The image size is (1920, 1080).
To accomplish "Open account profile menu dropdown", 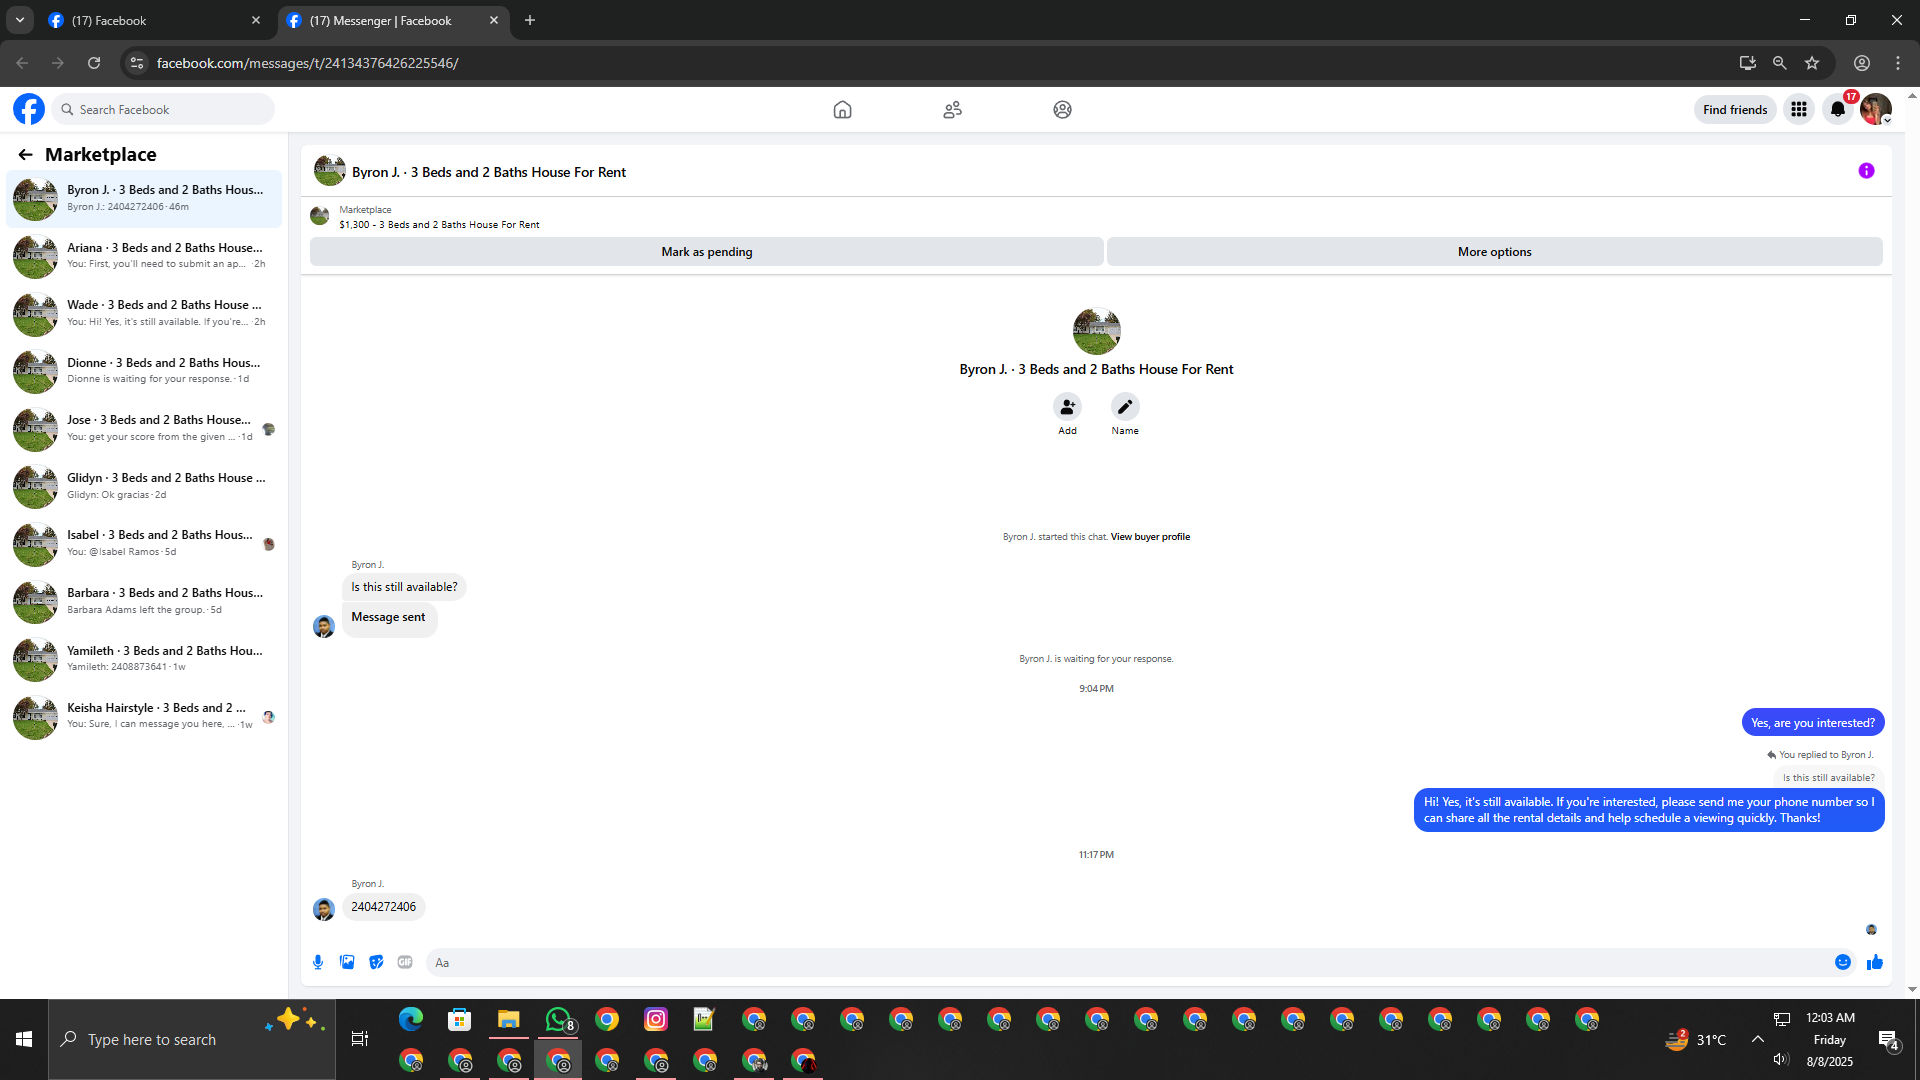I will (1877, 110).
